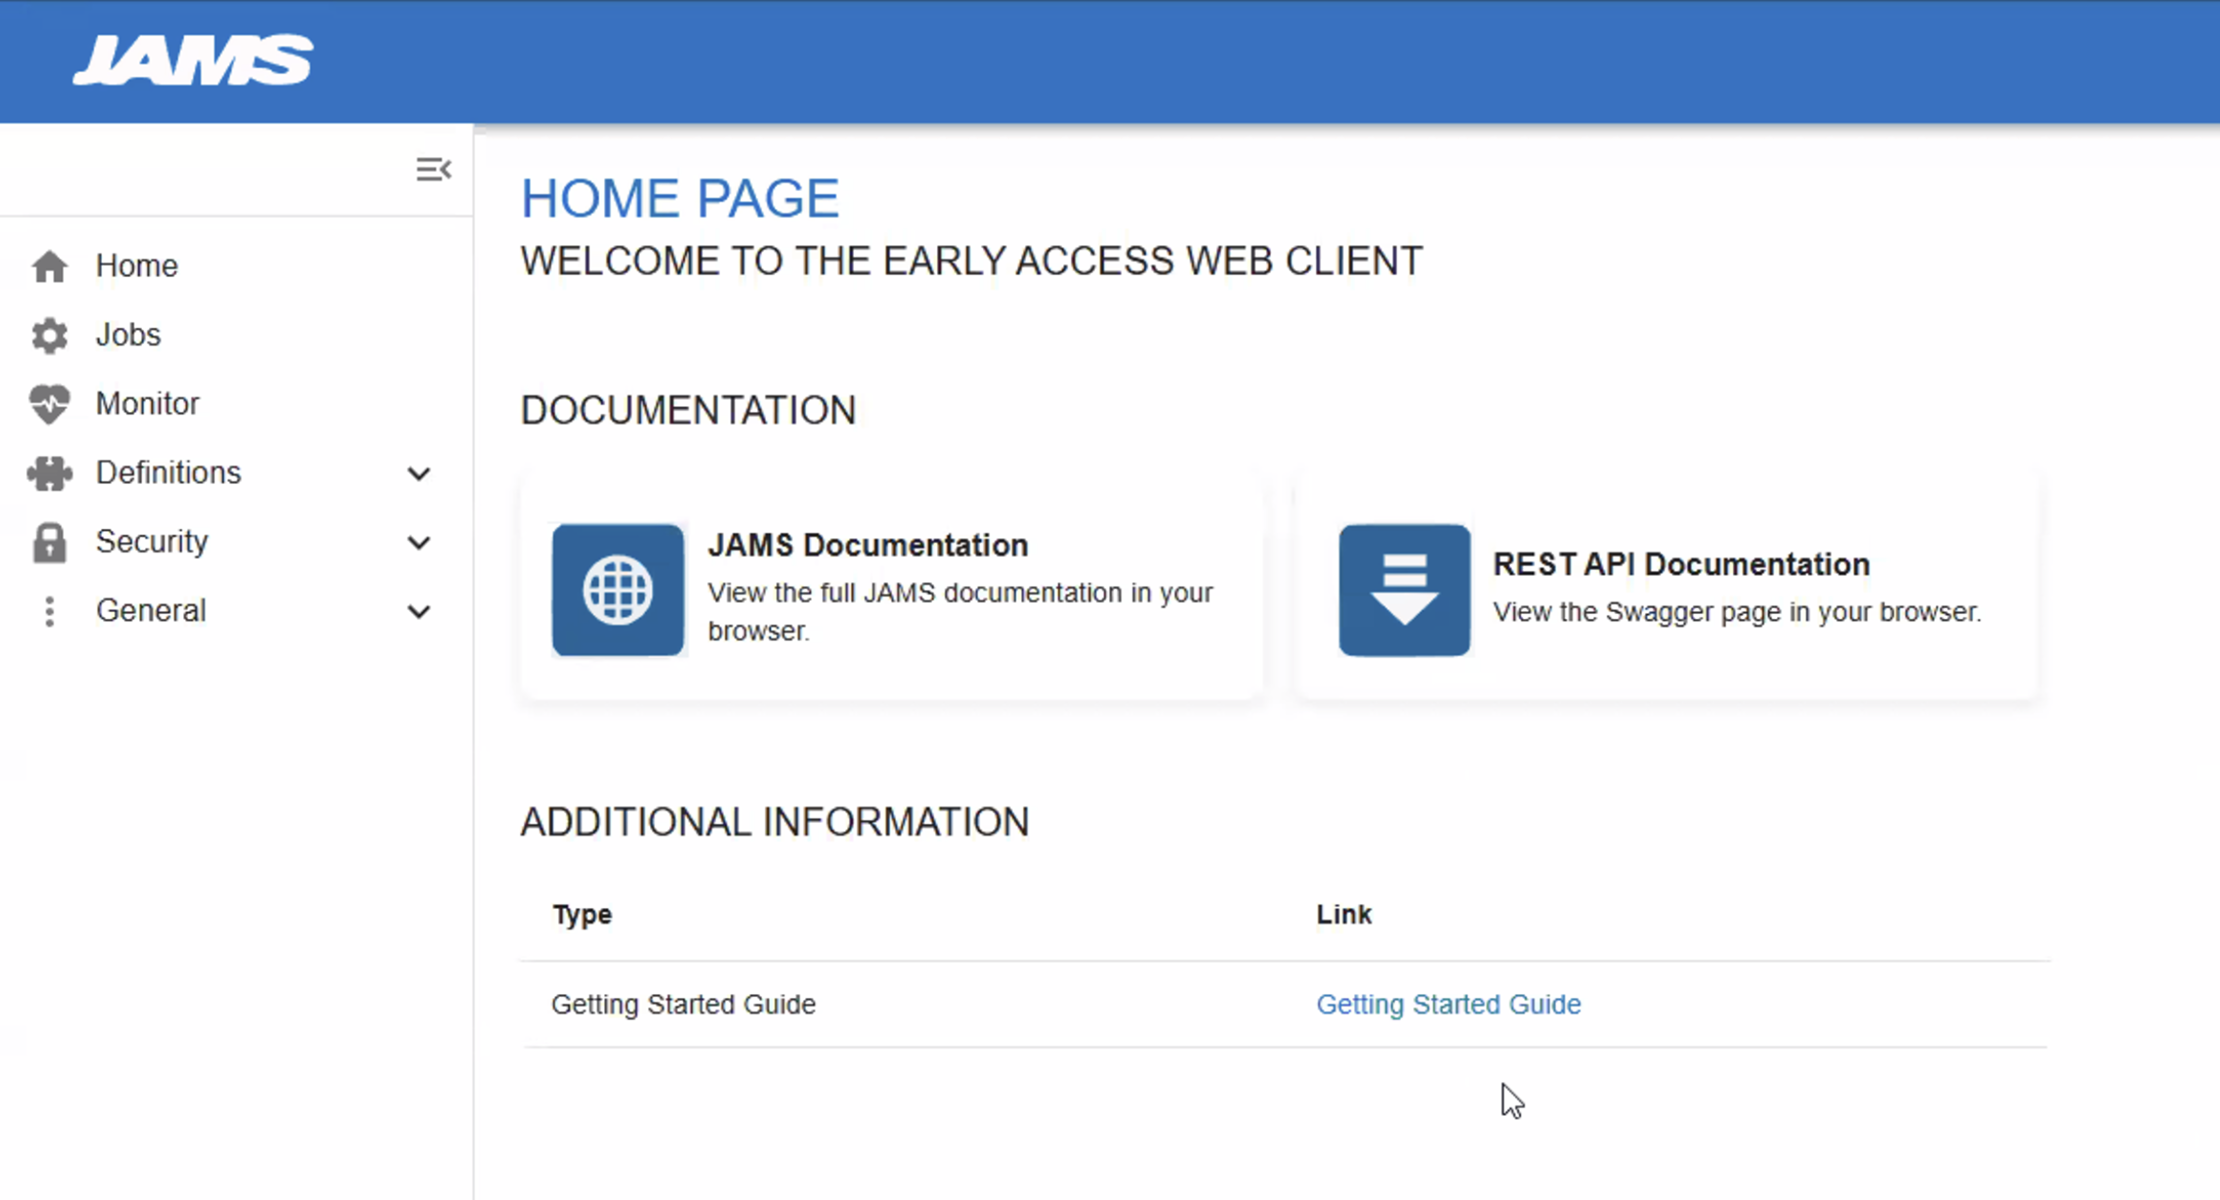Click 'View the full JAMS documentation' description
2220x1200 pixels.
pyautogui.click(x=960, y=612)
